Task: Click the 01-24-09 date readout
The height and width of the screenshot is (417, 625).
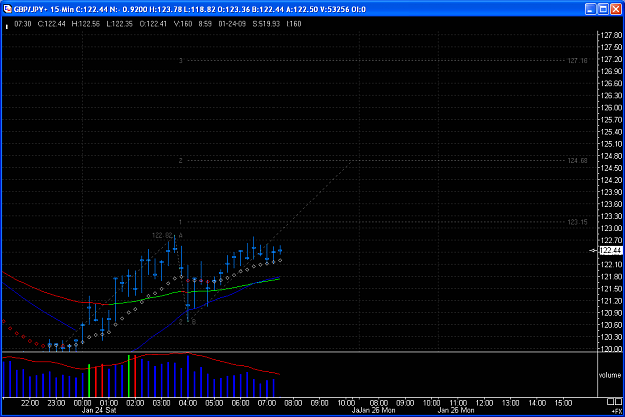Action: 232,24
